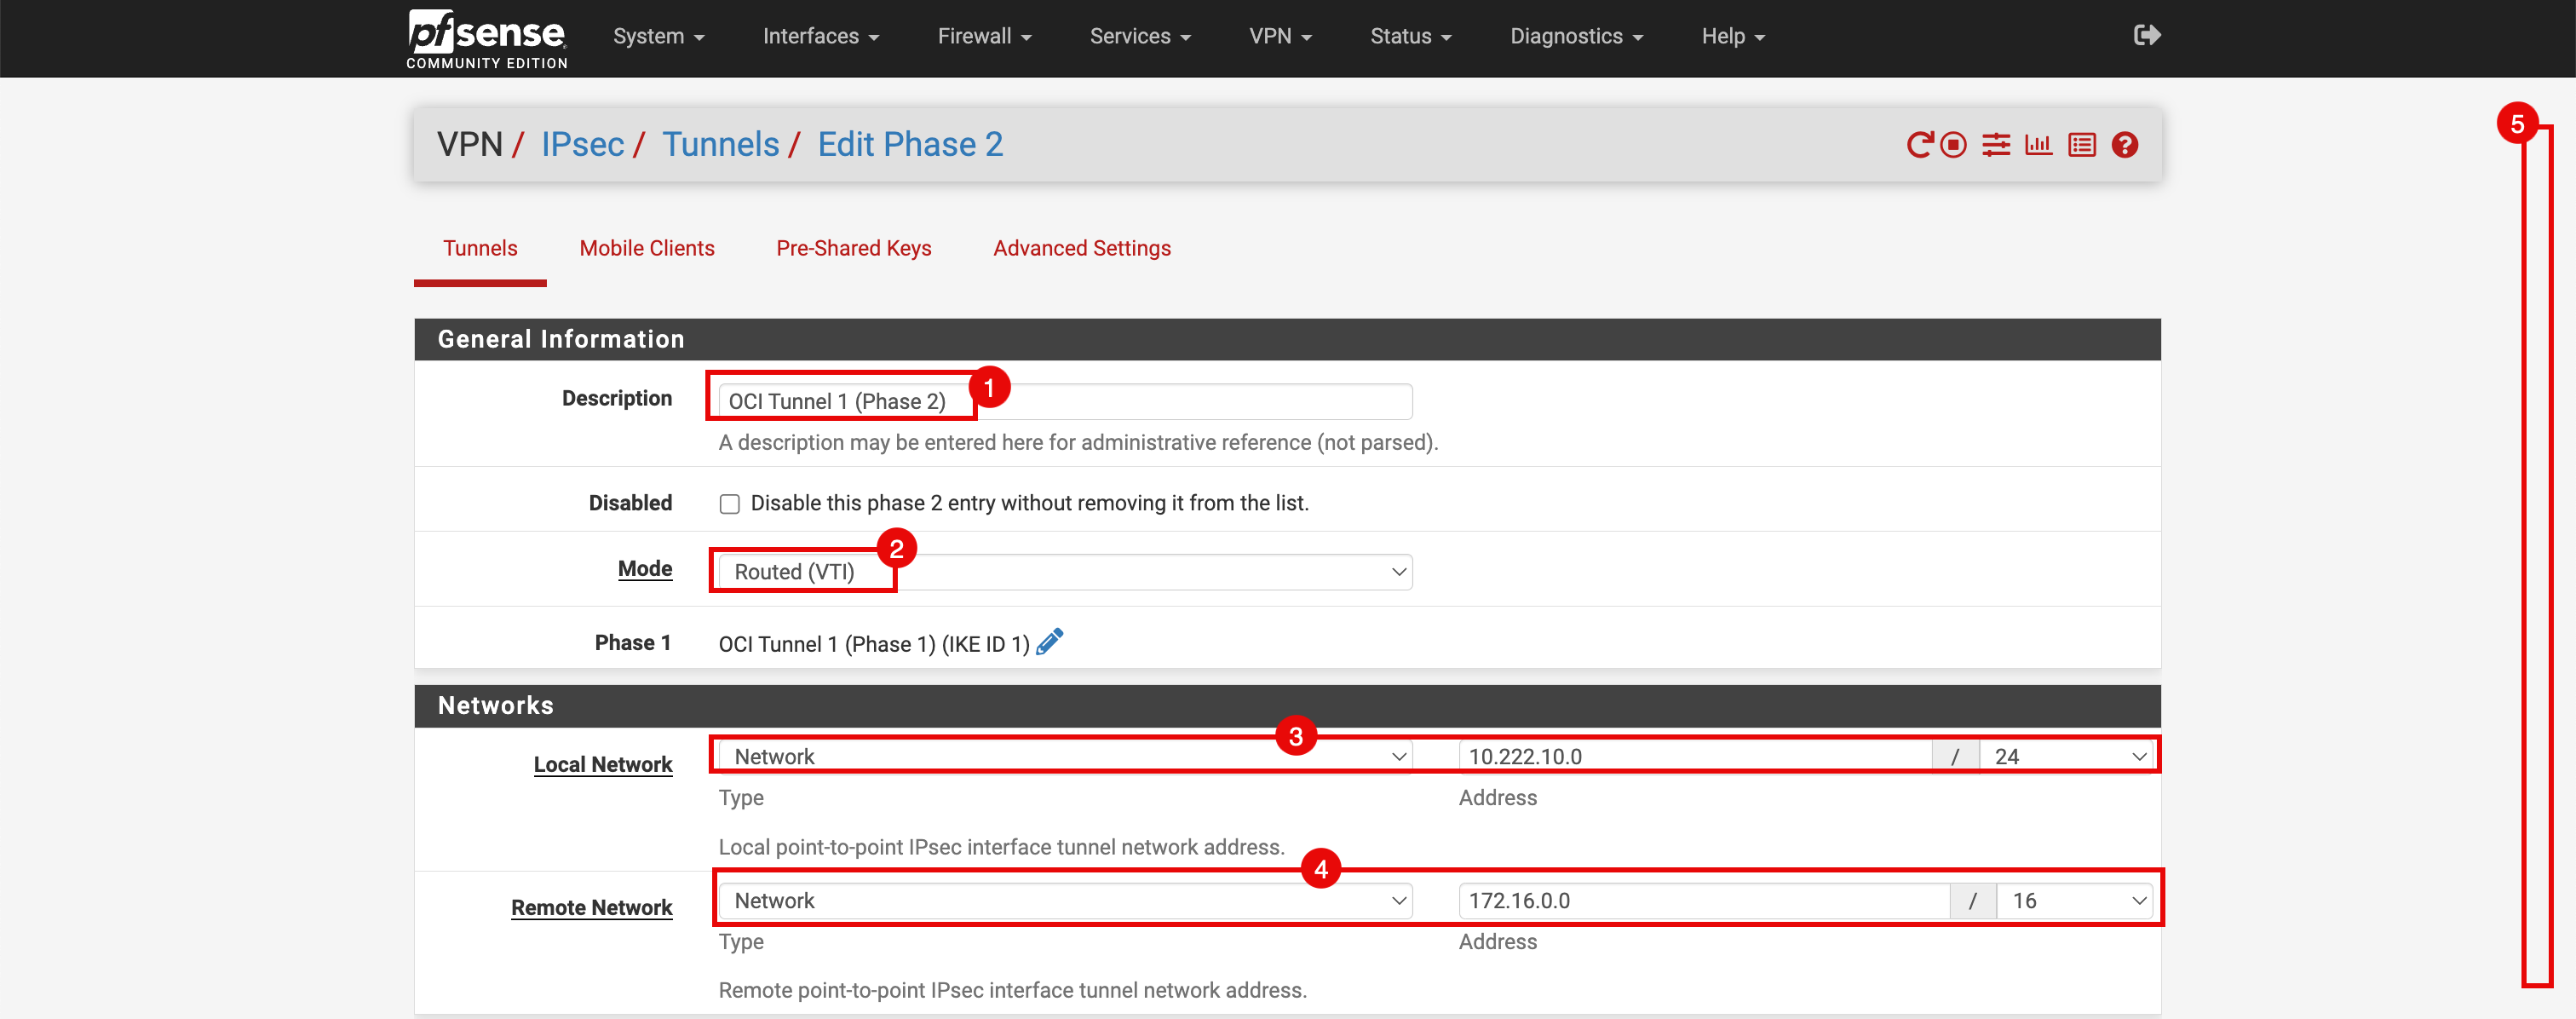The image size is (2576, 1019).
Task: Open the related log entries icon
Action: point(2082,145)
